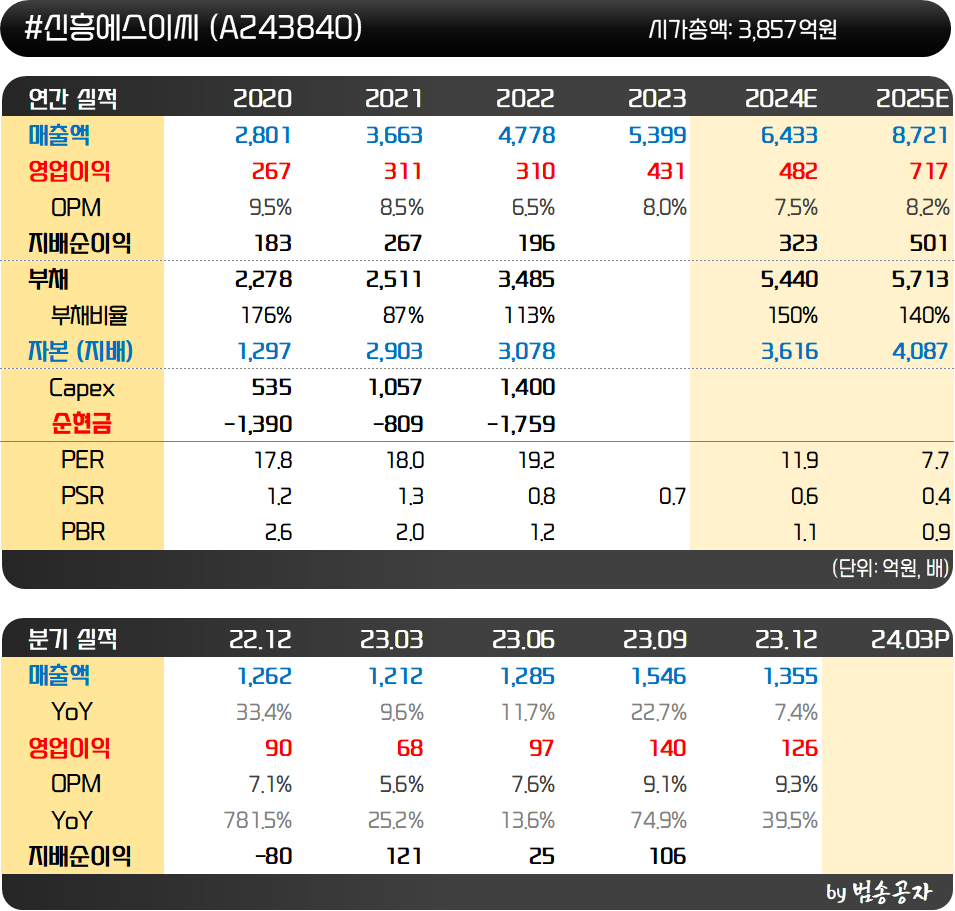955x911 pixels.
Task: Click the 부채비율 value 87%
Action: [x=403, y=315]
